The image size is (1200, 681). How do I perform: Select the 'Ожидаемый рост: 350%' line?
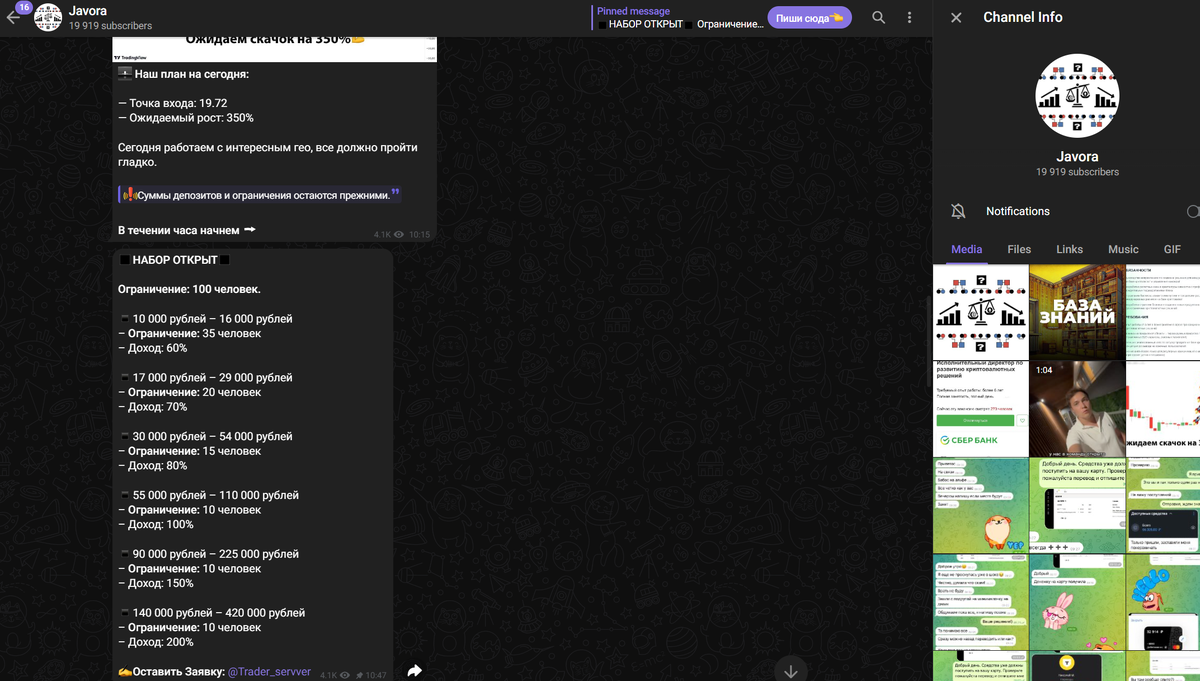(186, 118)
